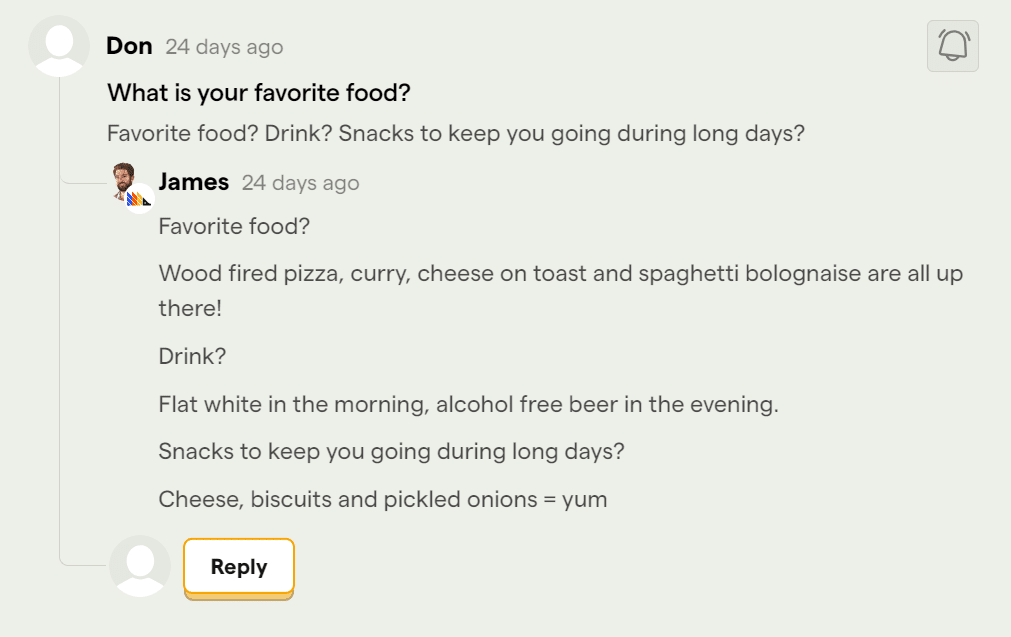Screen dimensions: 1011x637
Task: Open James's profile via his name
Action: pos(193,182)
